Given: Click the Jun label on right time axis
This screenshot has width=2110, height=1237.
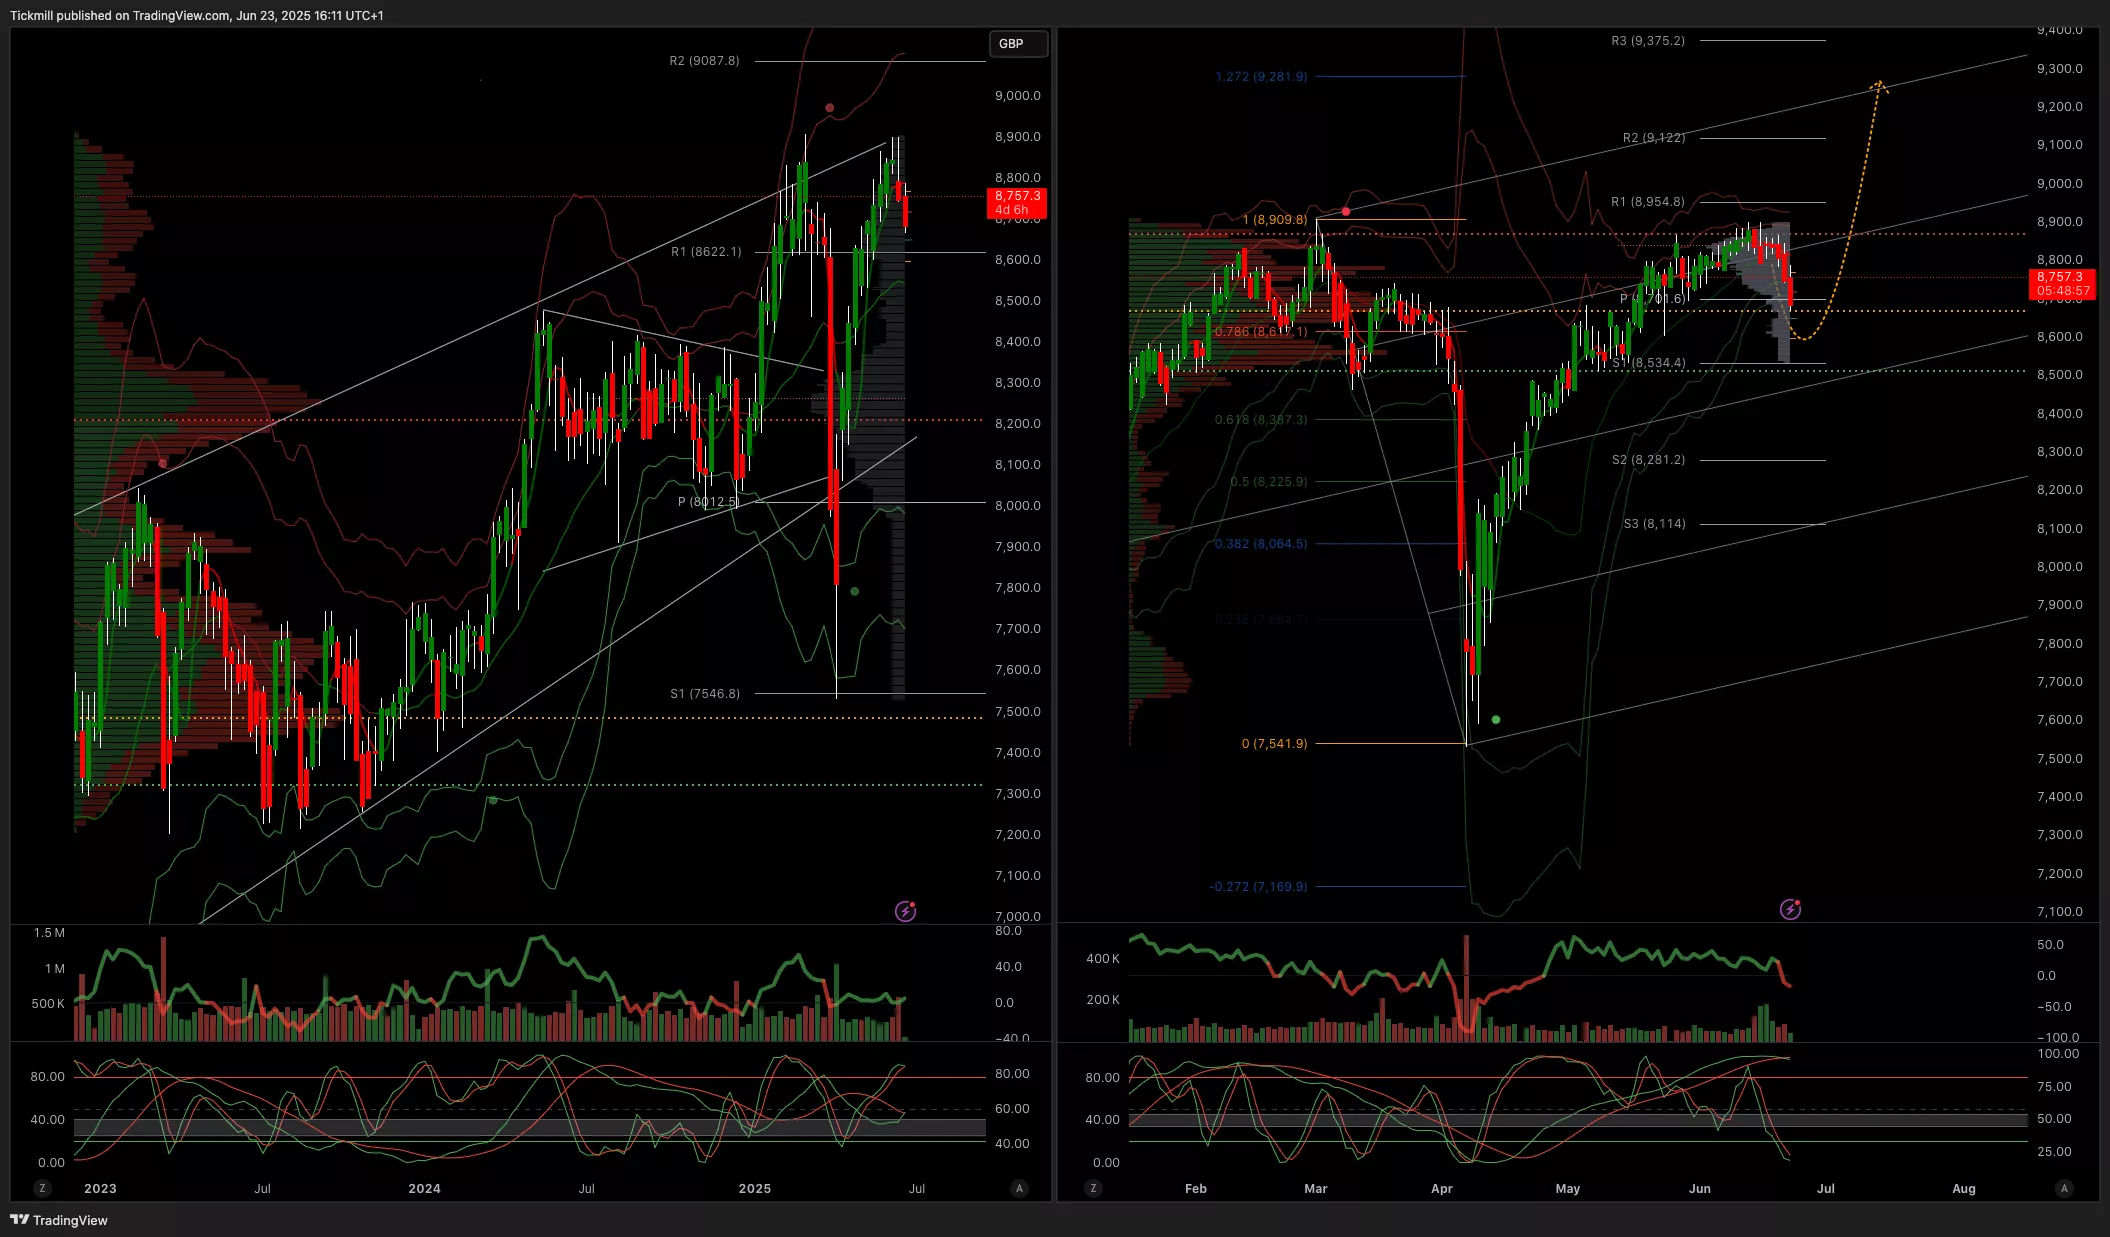Looking at the screenshot, I should coord(1699,1188).
